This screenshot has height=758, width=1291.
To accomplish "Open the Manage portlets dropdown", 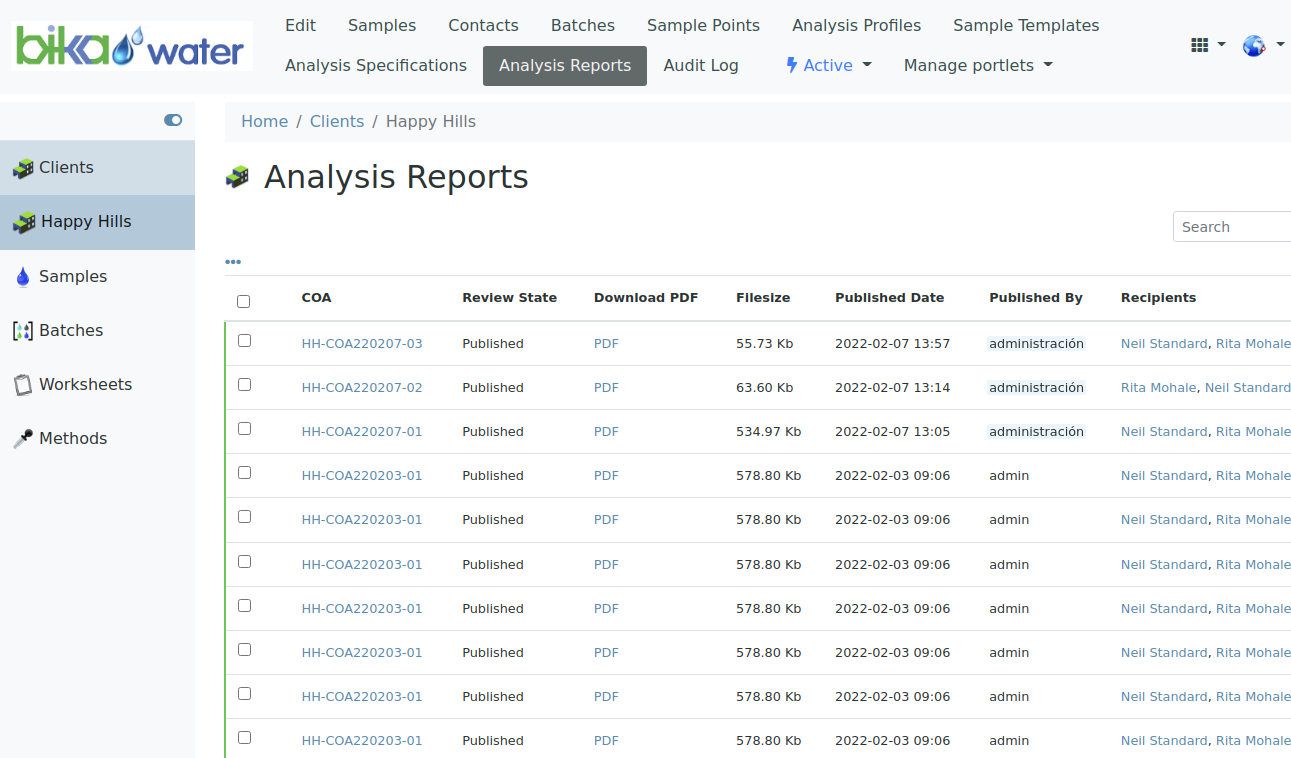I will 977,65.
